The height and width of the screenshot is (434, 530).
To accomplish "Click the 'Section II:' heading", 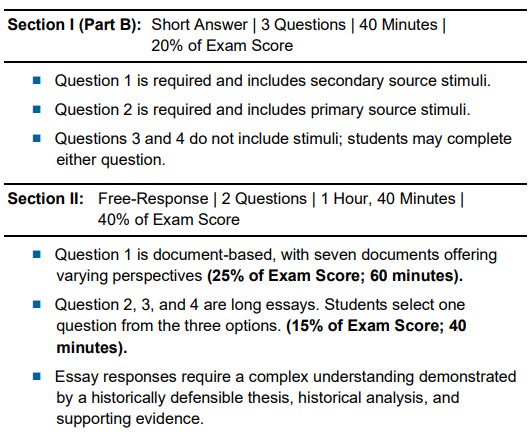I will click(46, 199).
